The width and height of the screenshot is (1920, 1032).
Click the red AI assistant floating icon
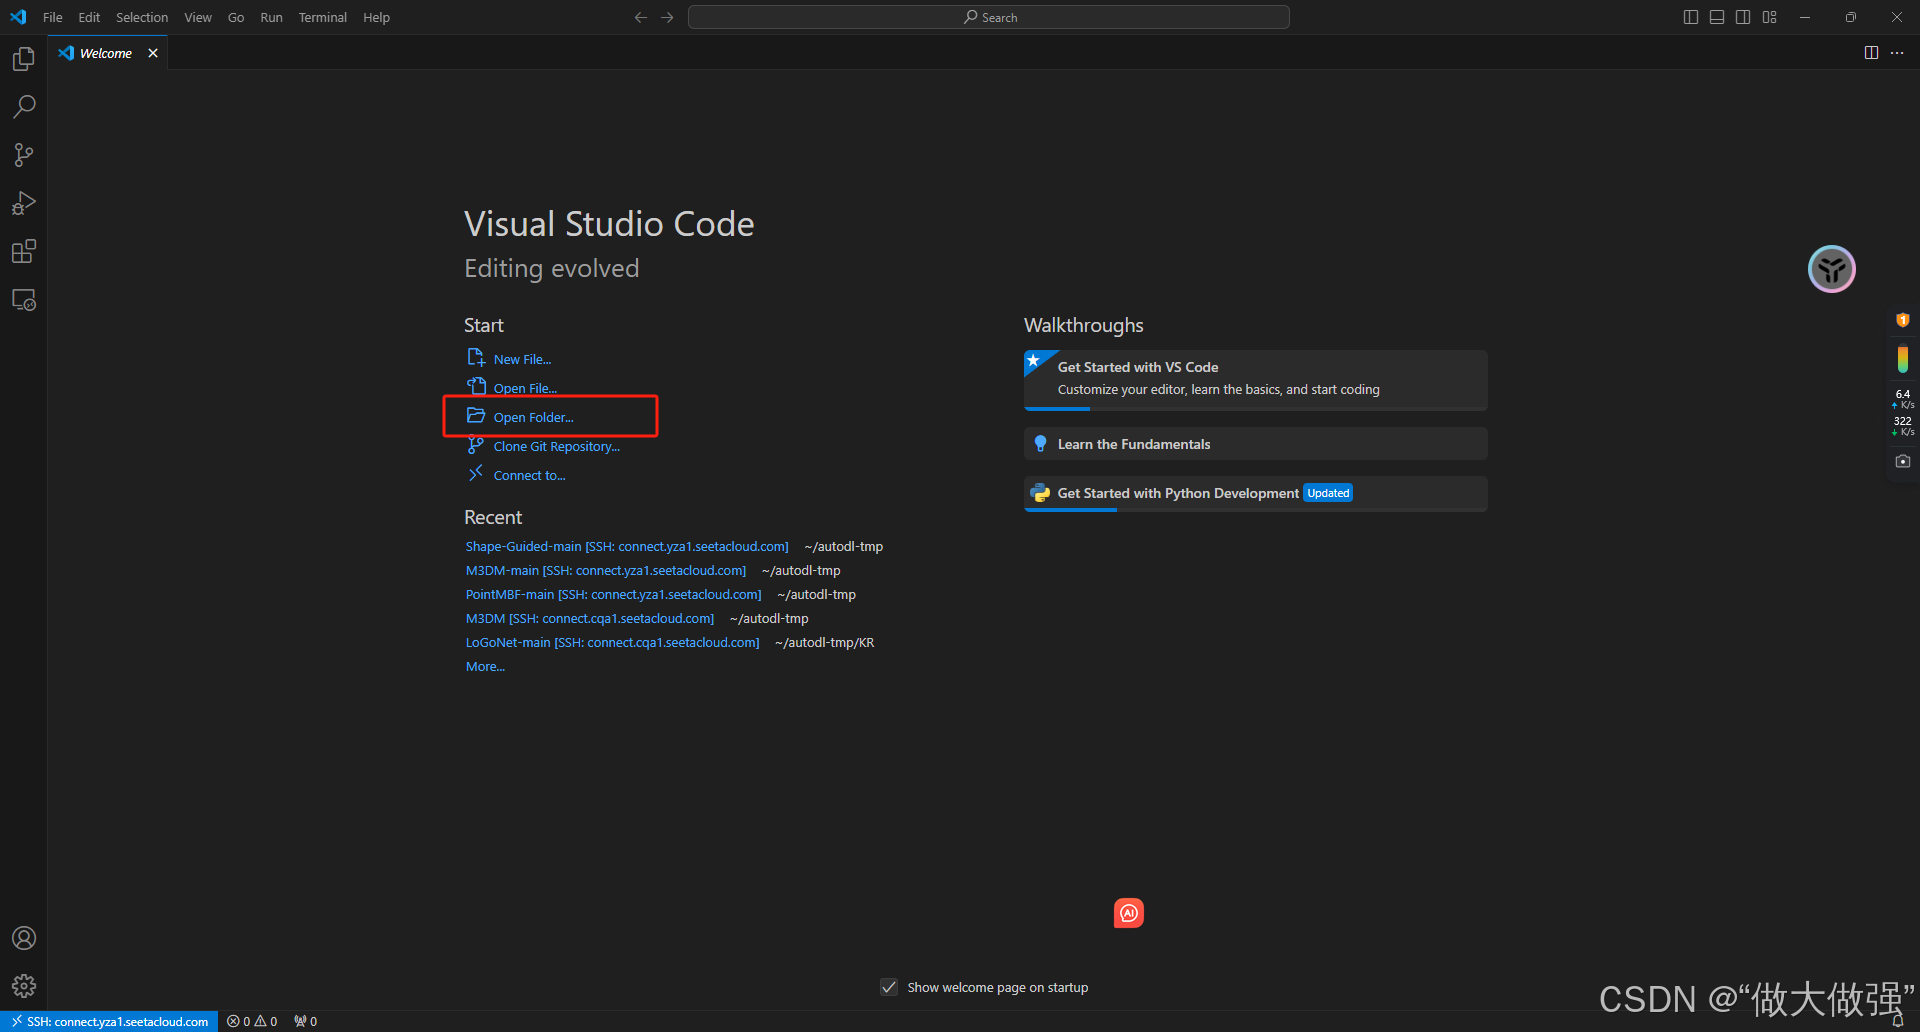click(x=1129, y=913)
